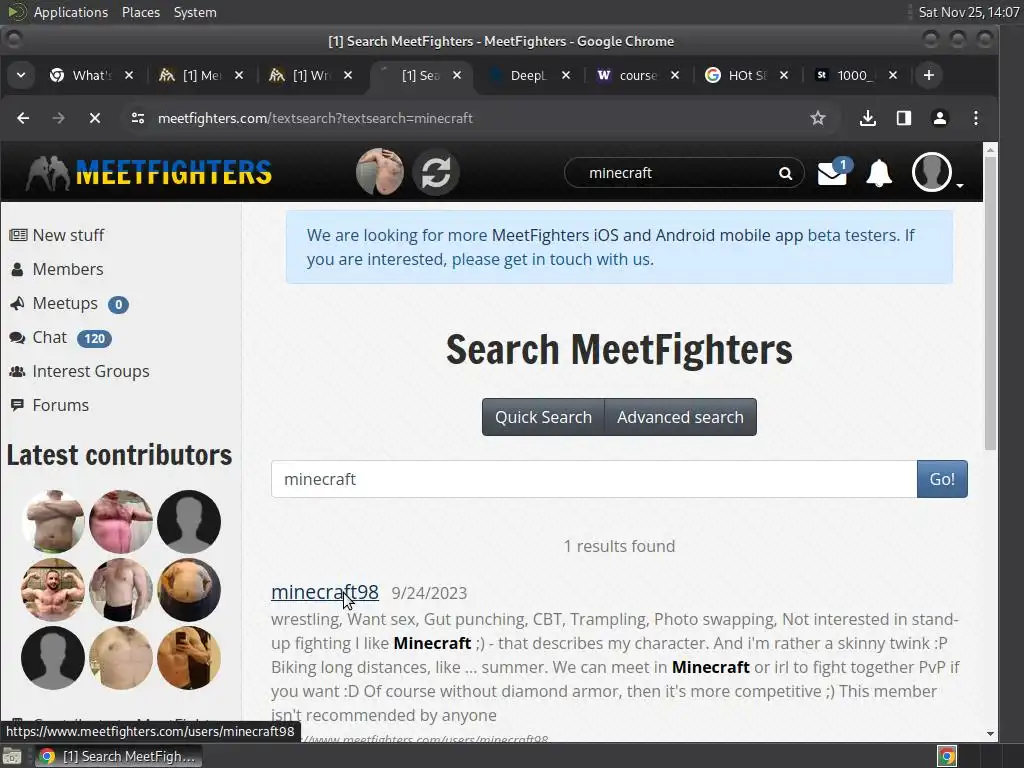Open site information icon in address bar
This screenshot has height=768, width=1024.
click(138, 118)
